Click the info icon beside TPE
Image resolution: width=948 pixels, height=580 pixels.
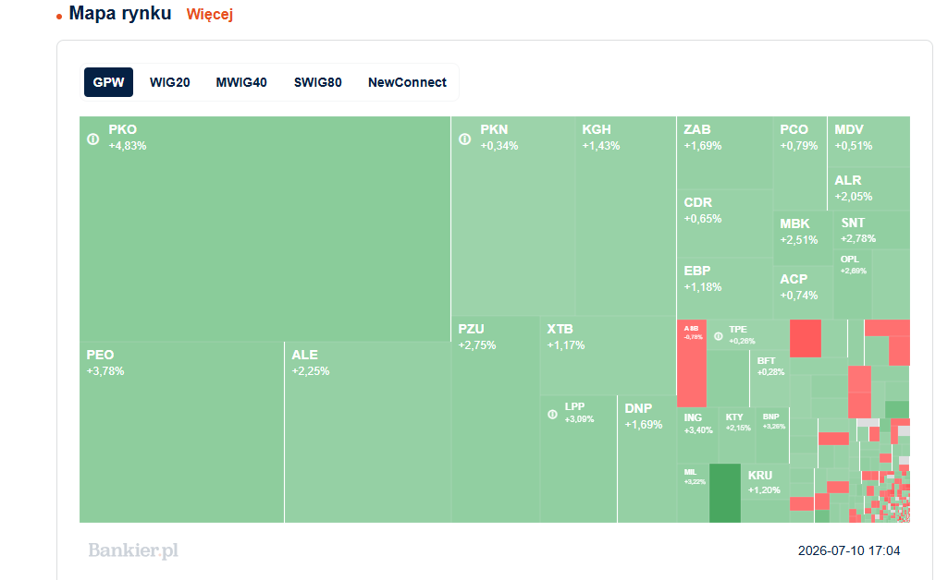click(718, 336)
